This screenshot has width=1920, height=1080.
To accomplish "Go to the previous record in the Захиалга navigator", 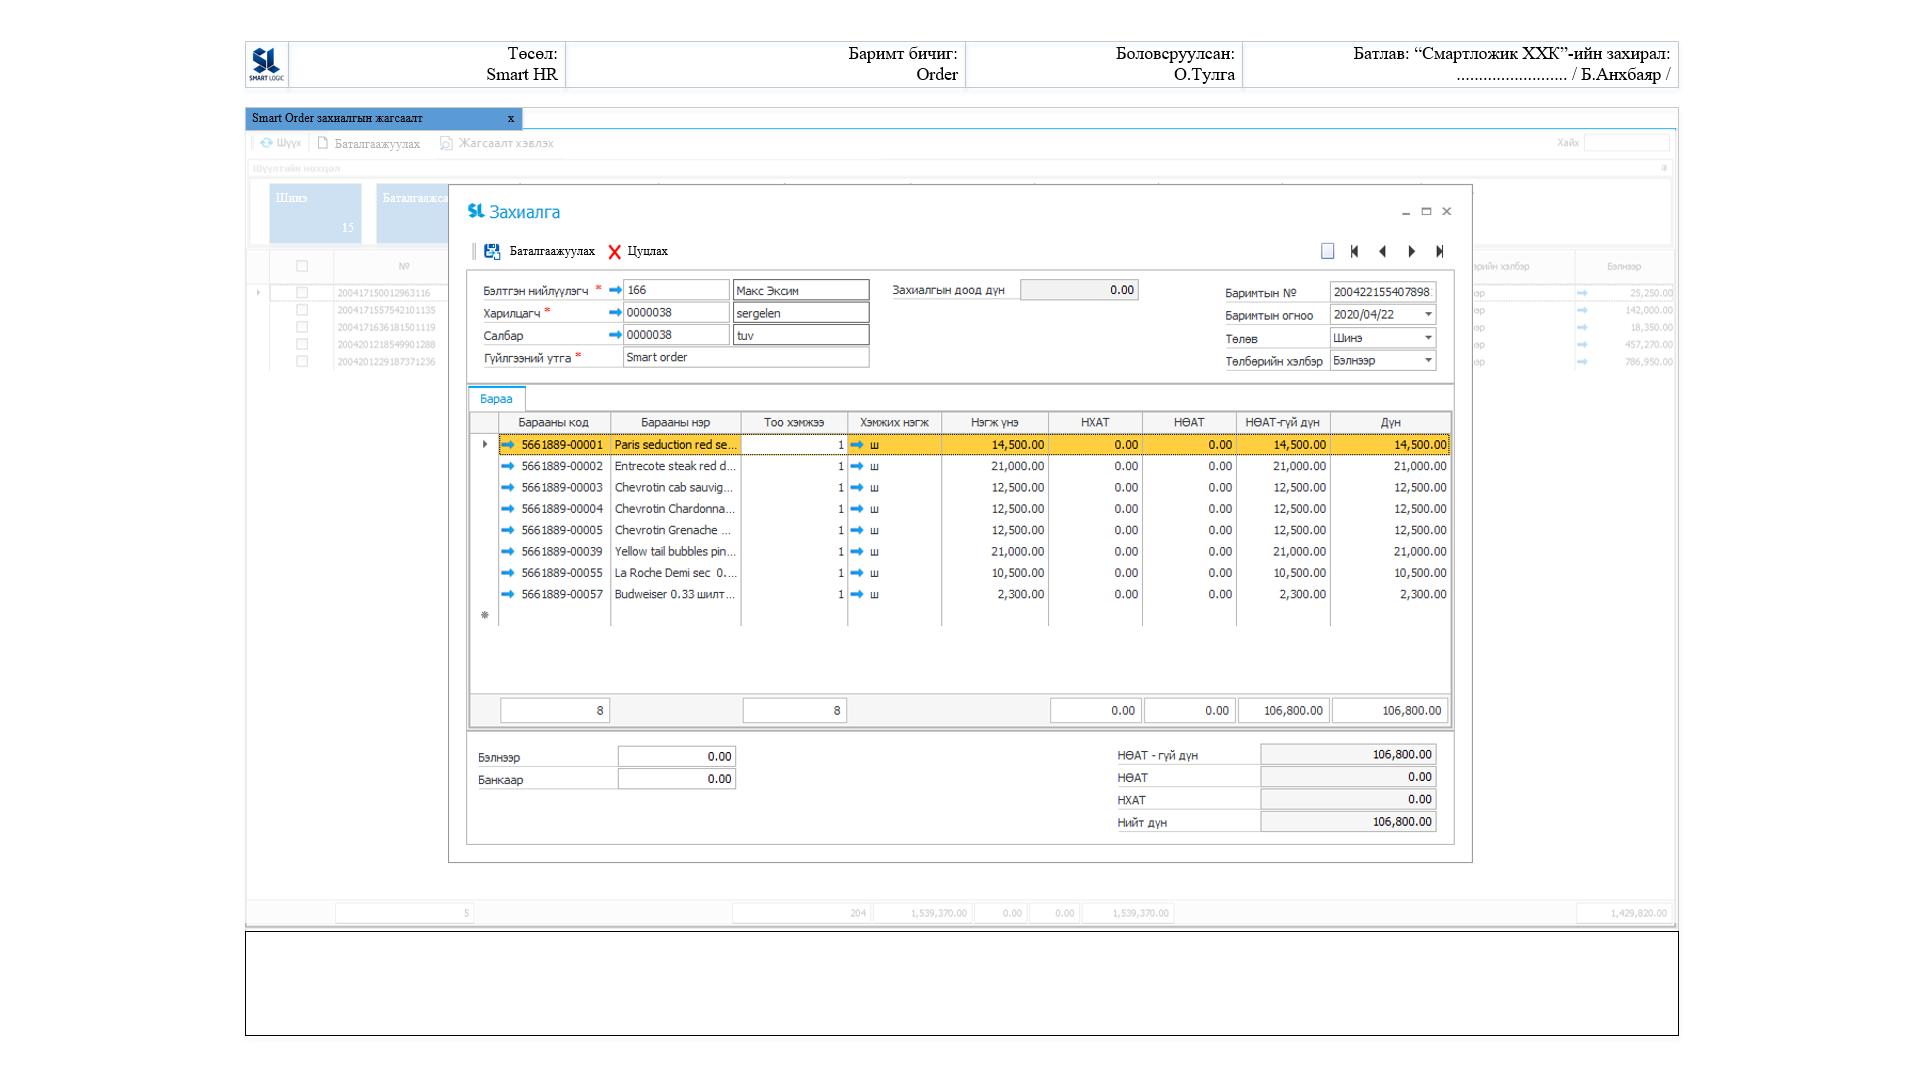I will pos(1383,251).
